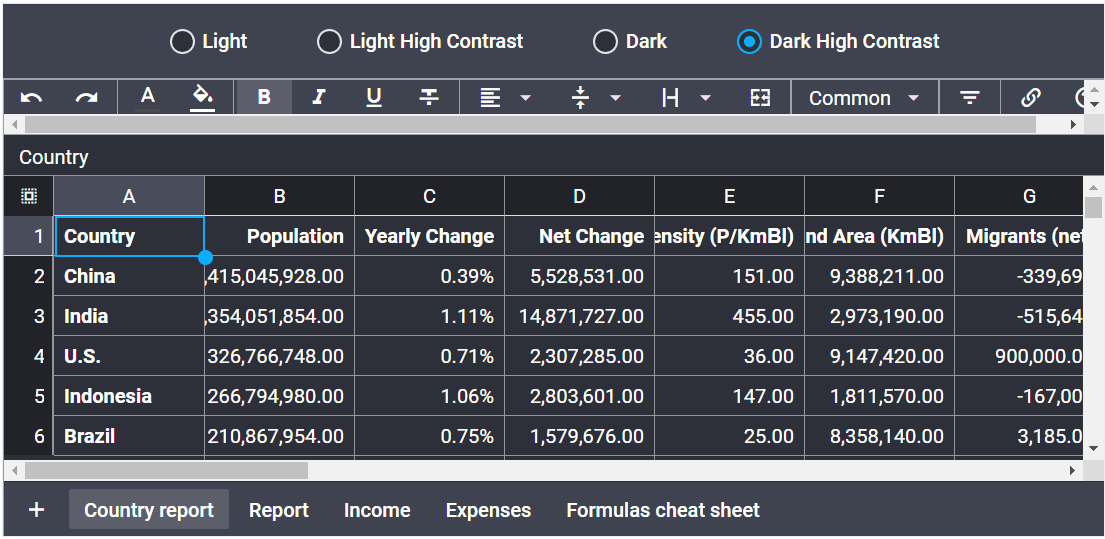Toggle strikethrough formatting

click(428, 97)
